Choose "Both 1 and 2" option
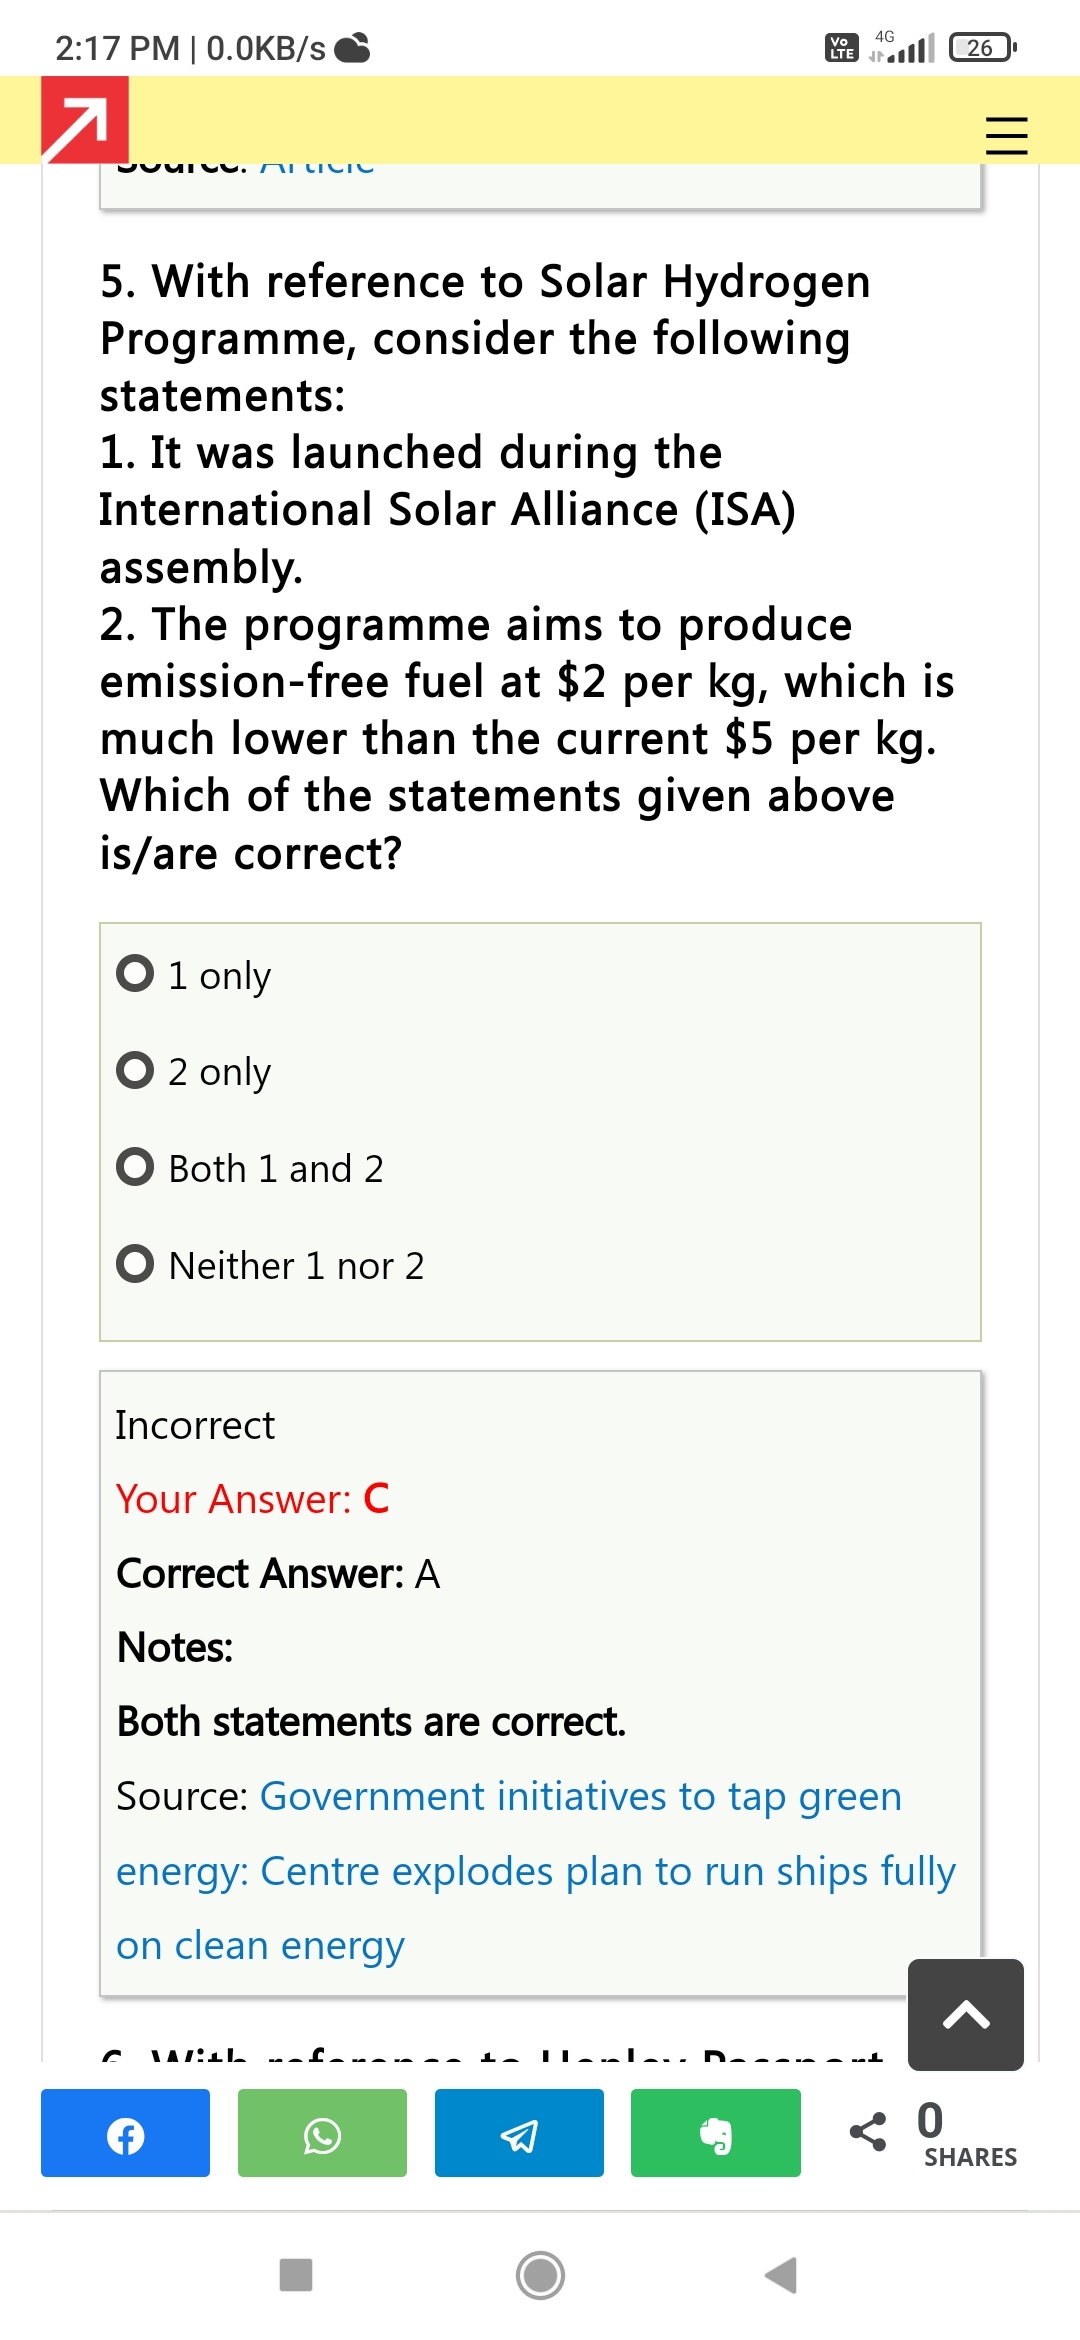 (136, 1167)
